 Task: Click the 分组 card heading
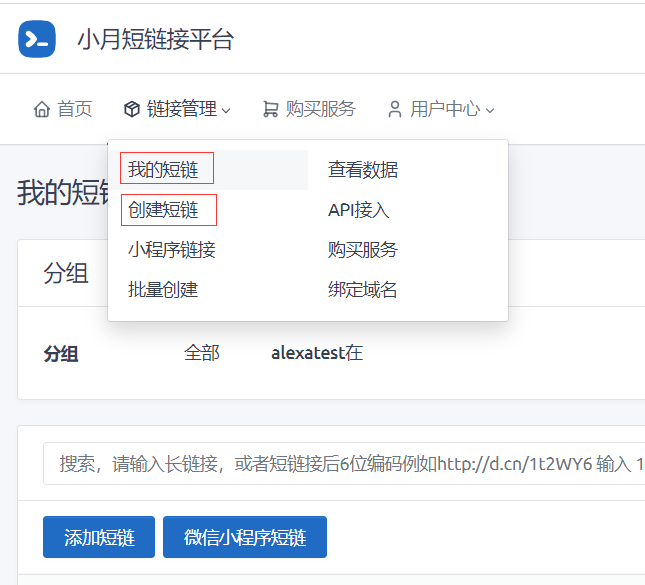66,273
